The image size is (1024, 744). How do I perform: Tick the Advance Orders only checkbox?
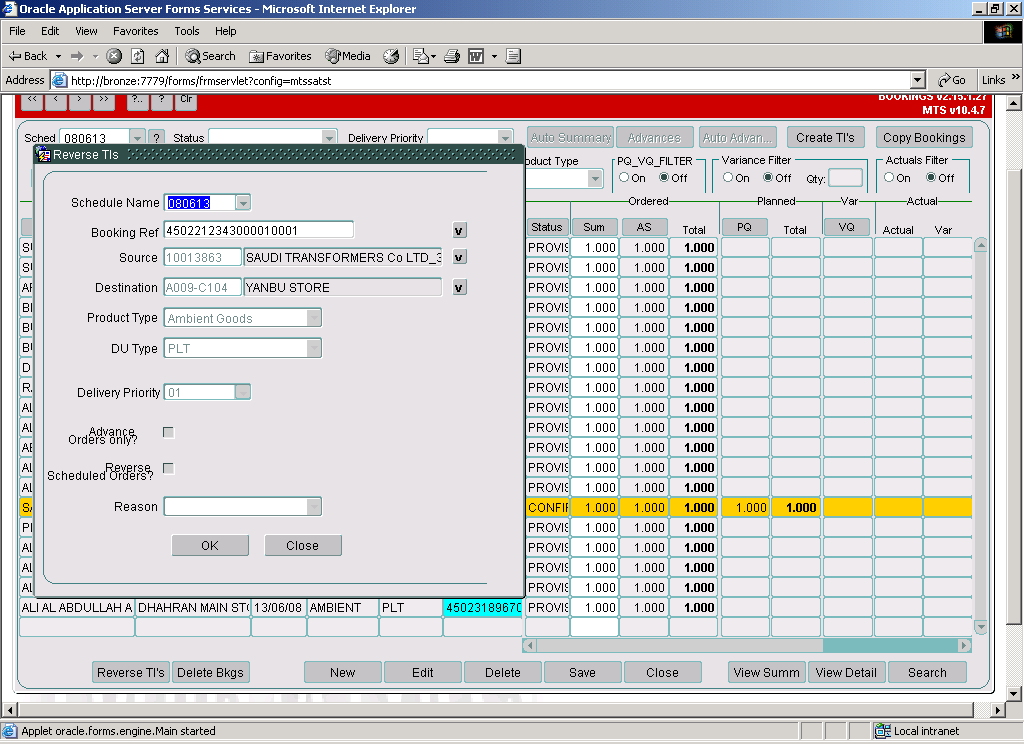168,432
